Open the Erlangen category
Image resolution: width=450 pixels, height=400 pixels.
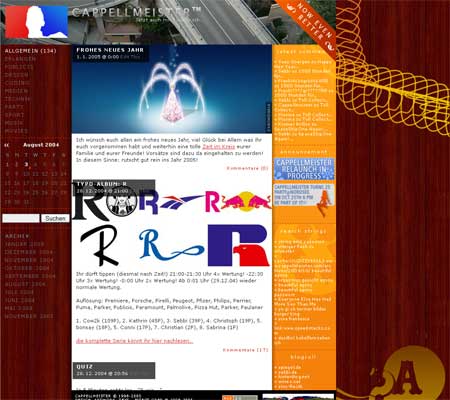point(20,59)
